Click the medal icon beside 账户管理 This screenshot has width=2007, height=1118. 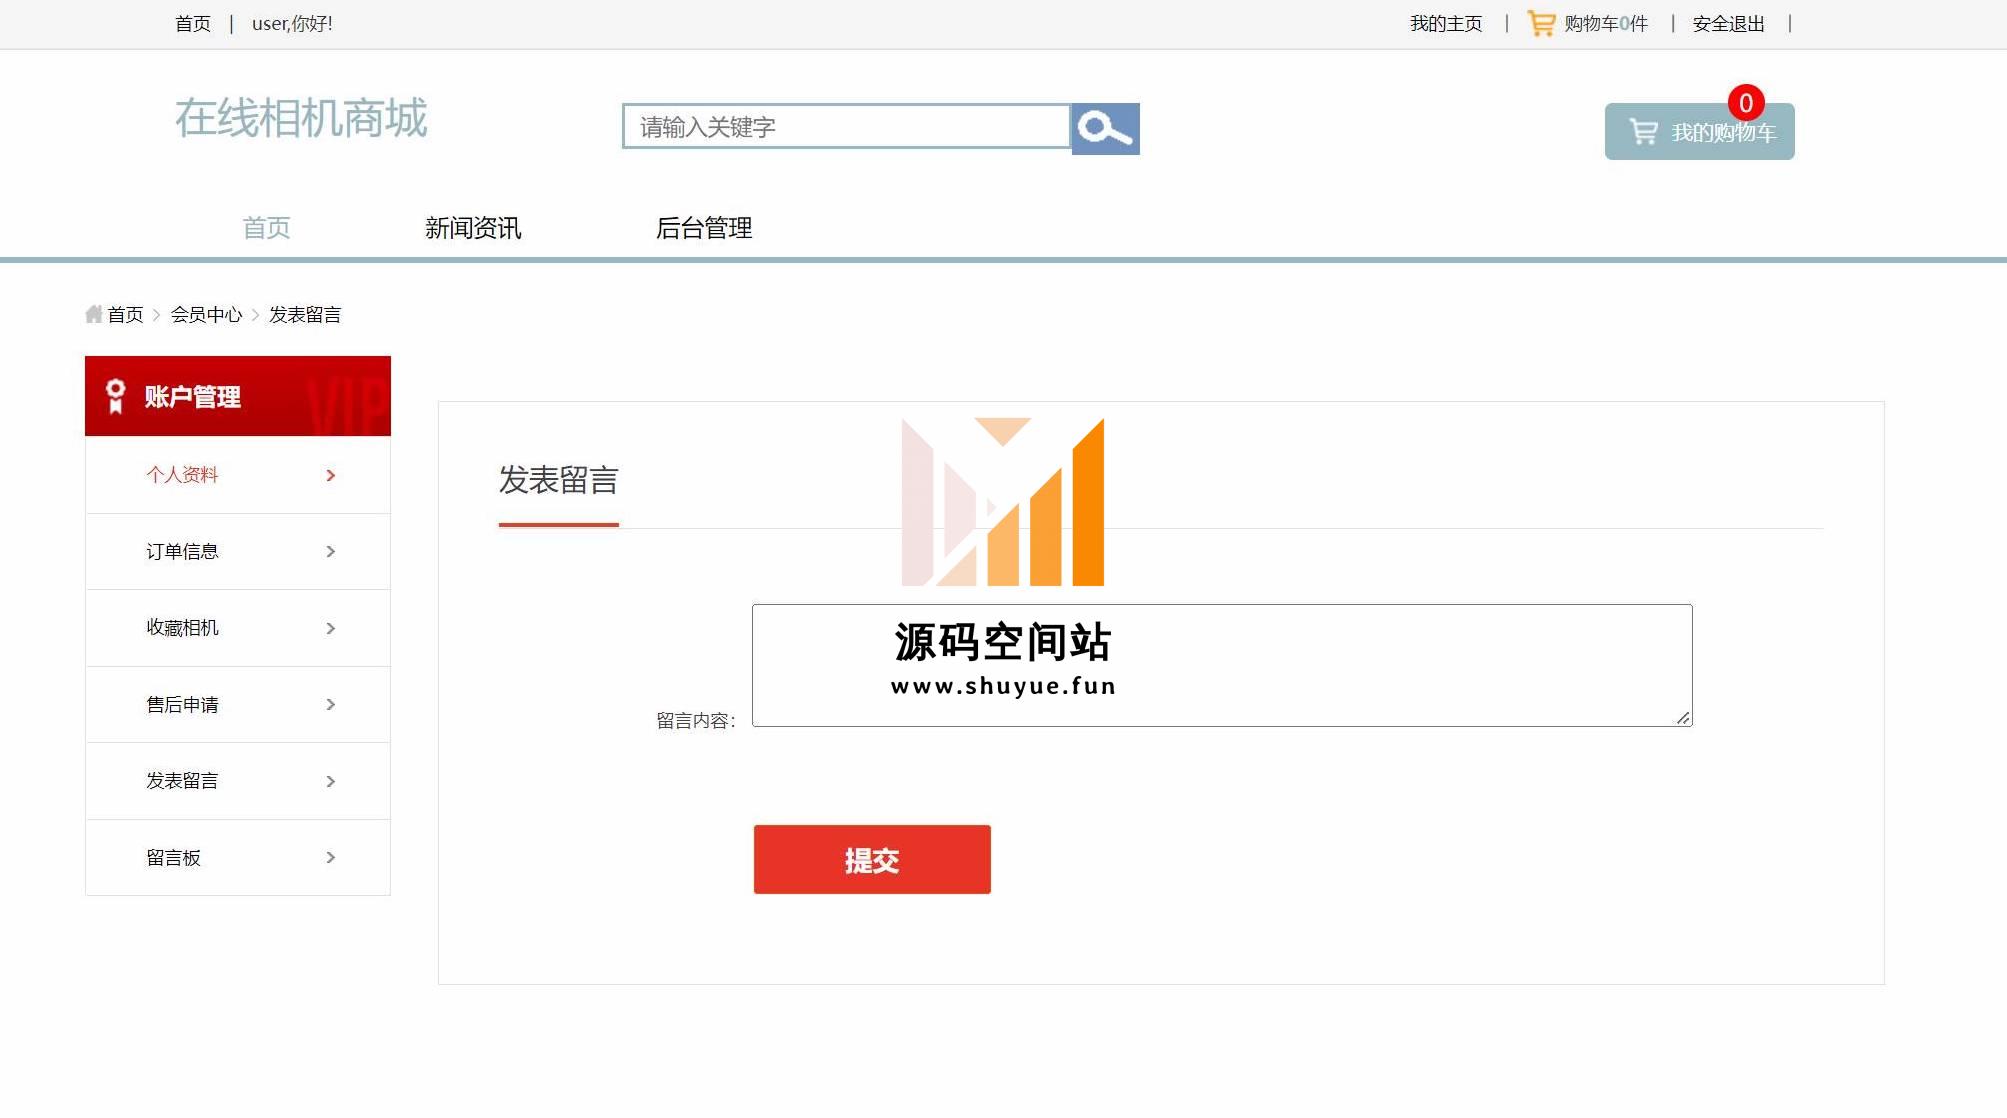(x=116, y=396)
